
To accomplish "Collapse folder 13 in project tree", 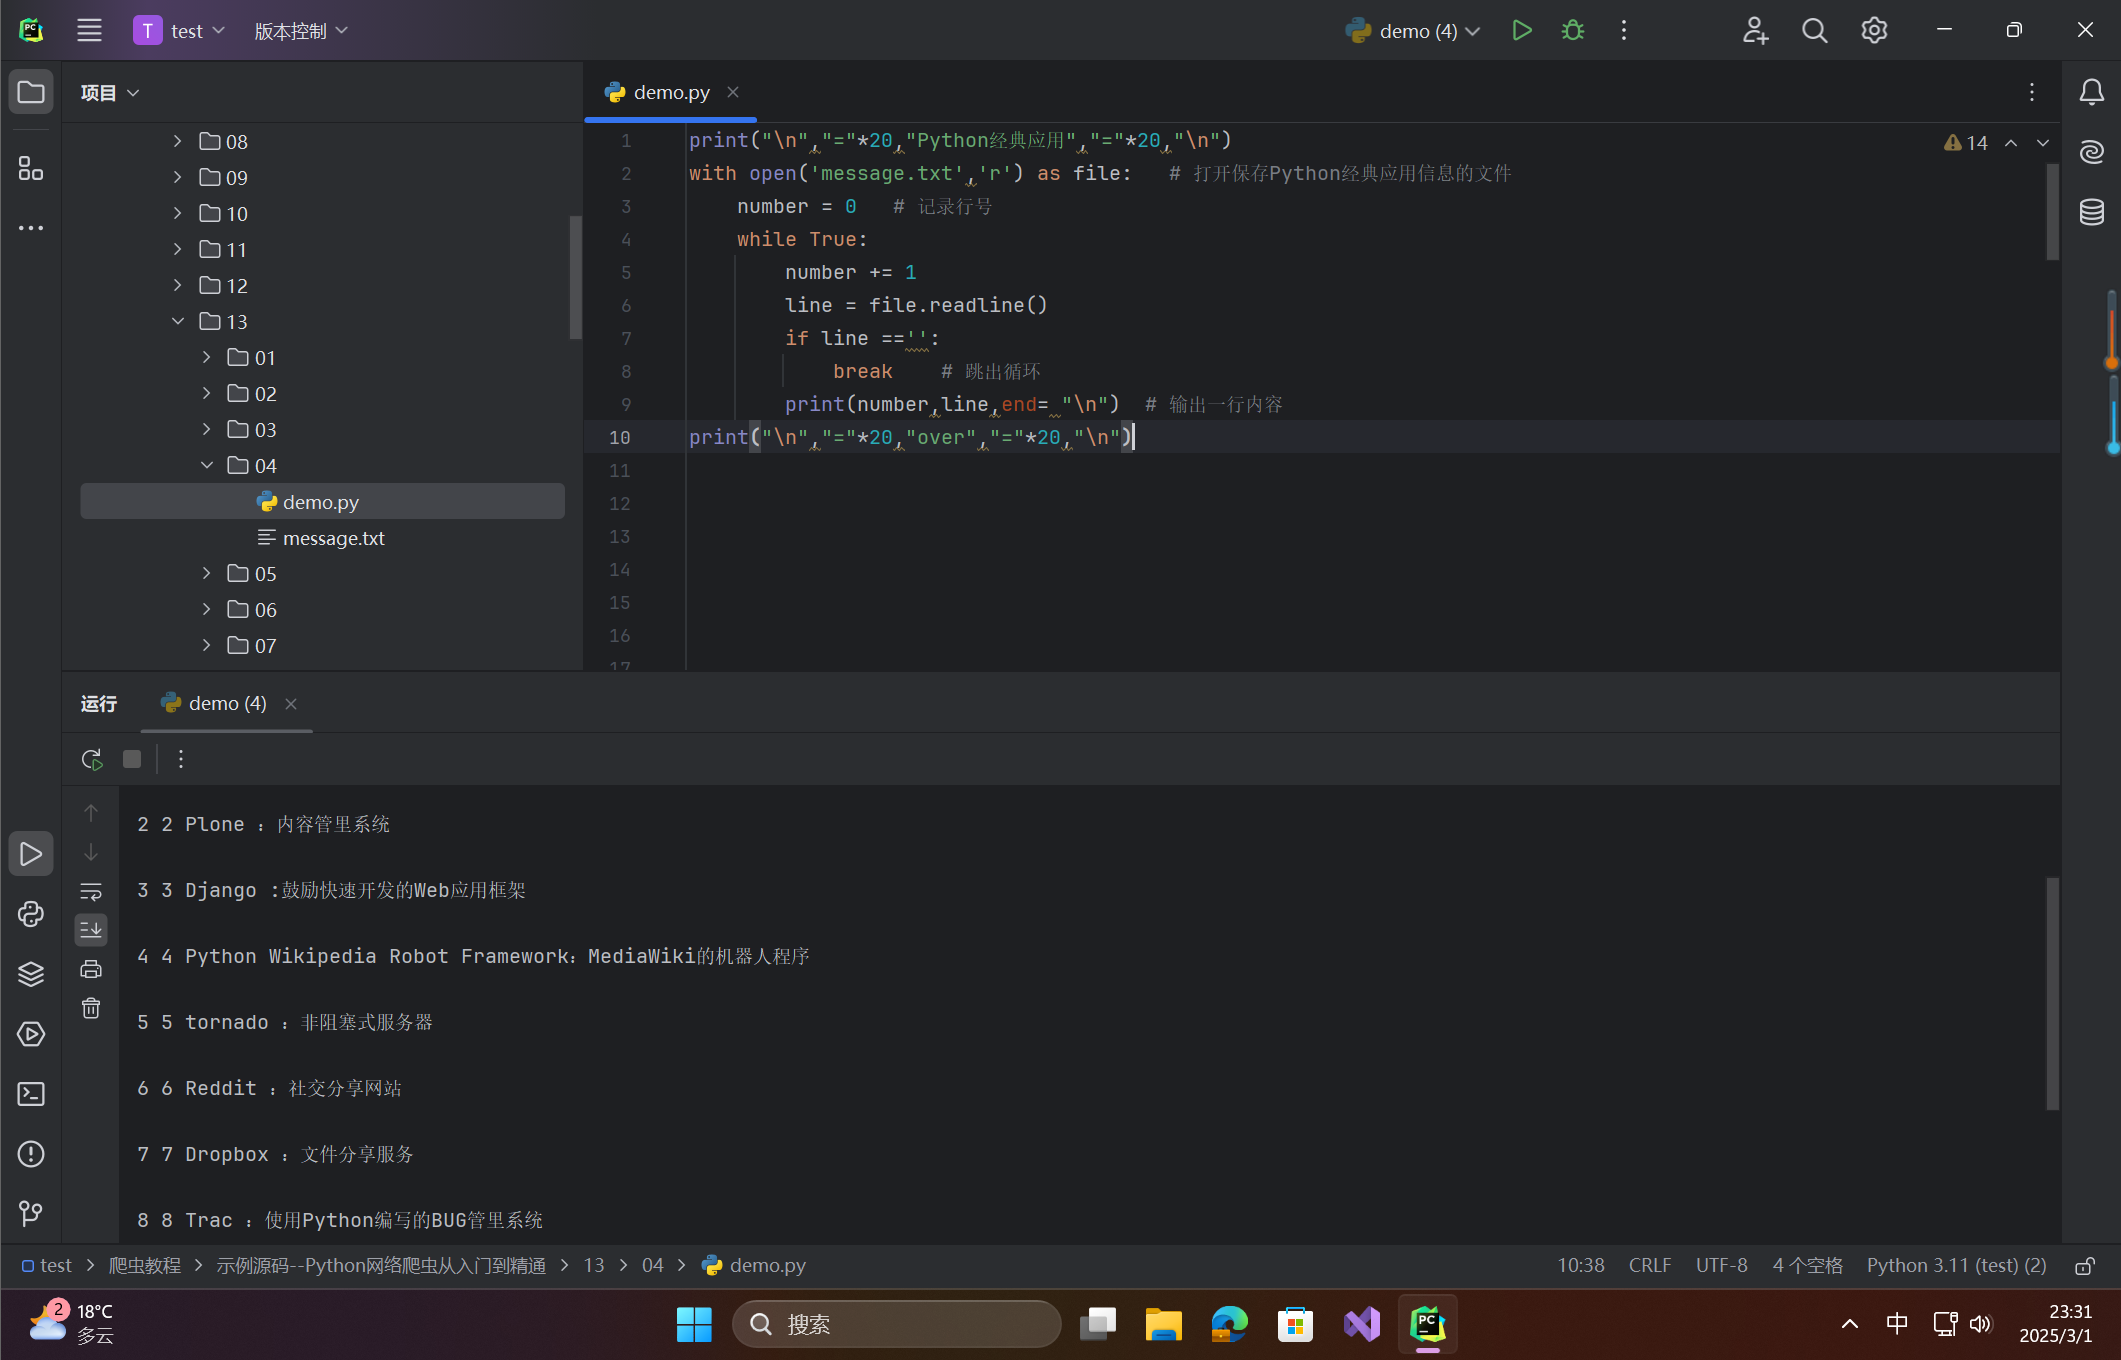I will point(178,322).
